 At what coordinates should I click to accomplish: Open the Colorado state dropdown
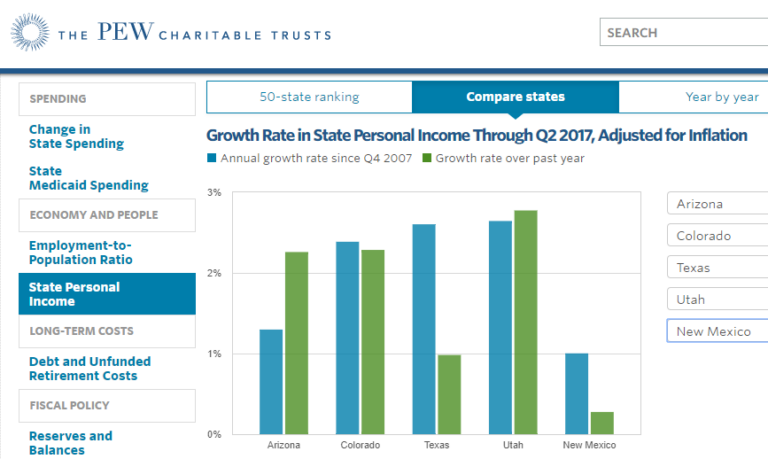tap(717, 236)
